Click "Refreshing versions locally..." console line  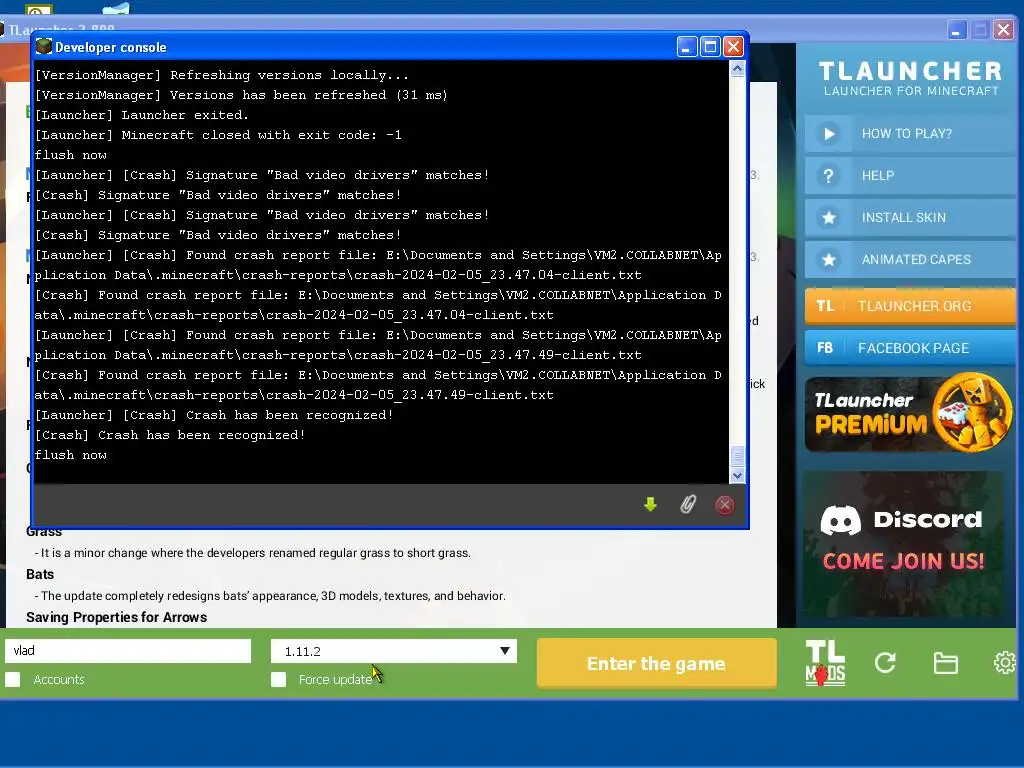(x=221, y=75)
